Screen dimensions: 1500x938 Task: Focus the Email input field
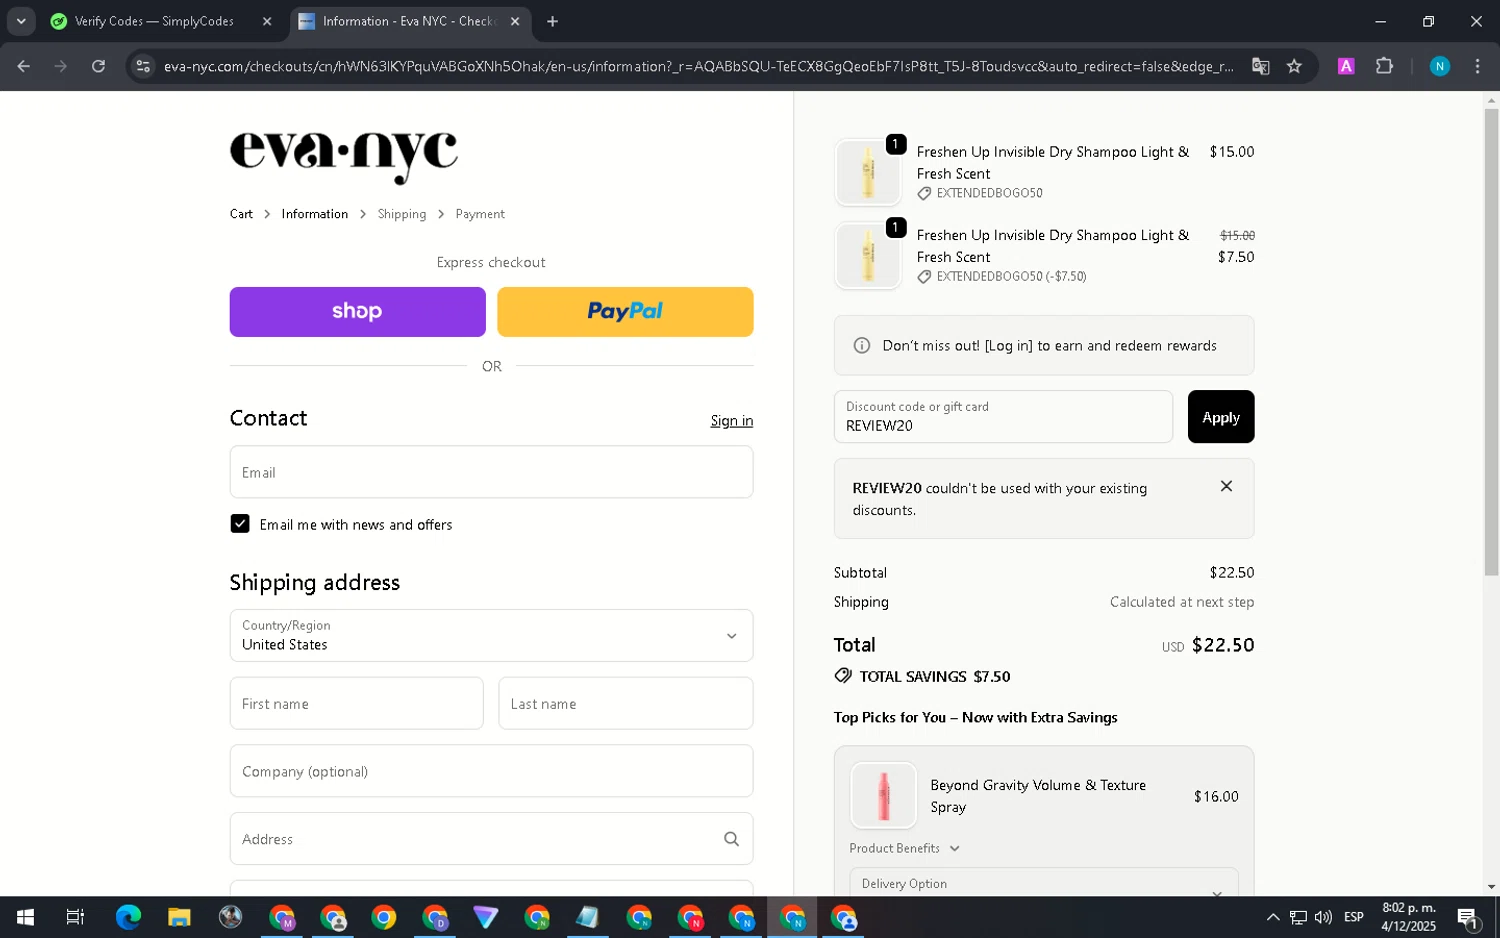pos(491,472)
